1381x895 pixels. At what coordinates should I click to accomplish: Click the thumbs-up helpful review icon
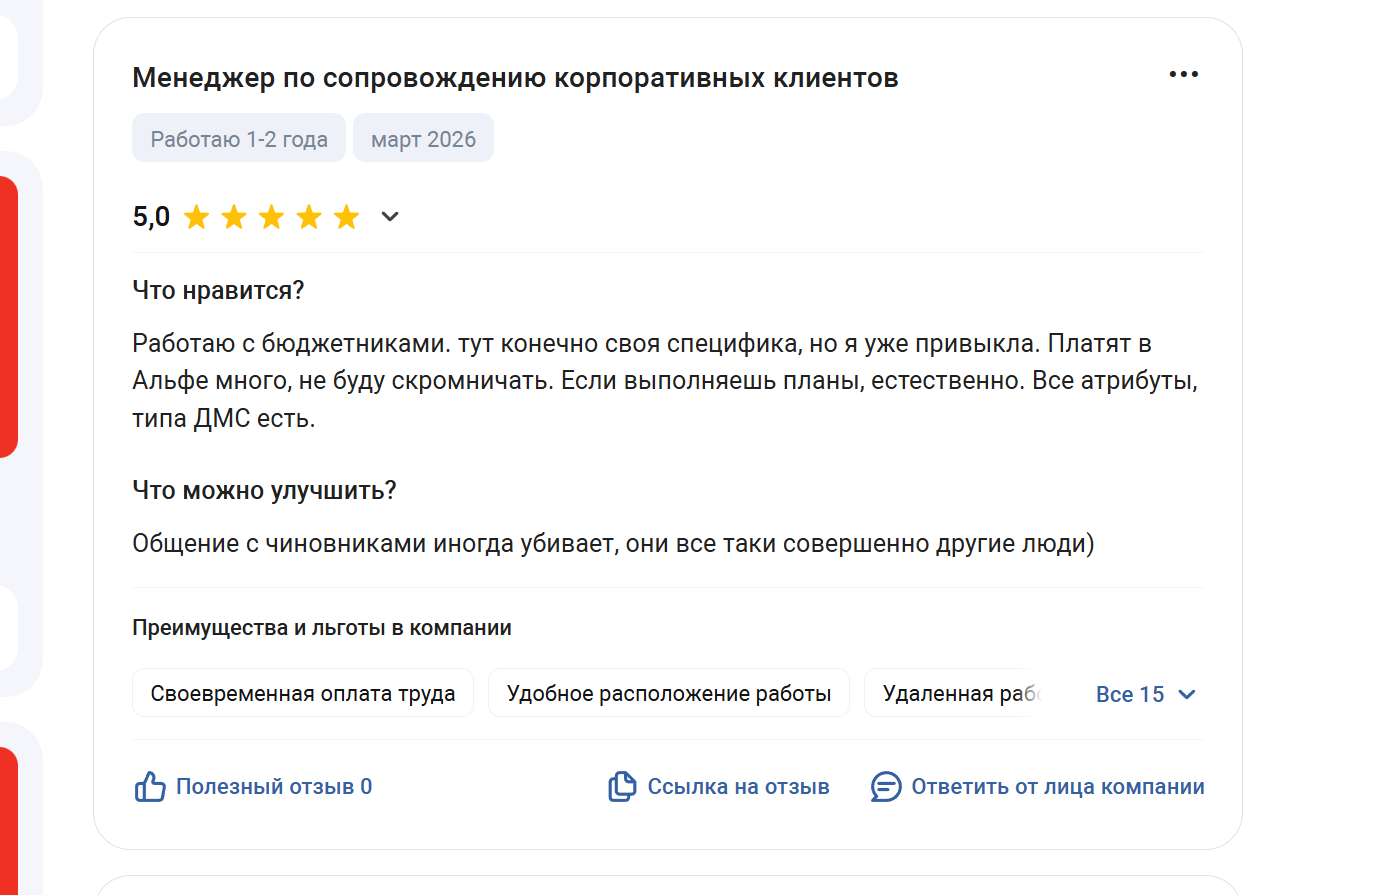150,787
